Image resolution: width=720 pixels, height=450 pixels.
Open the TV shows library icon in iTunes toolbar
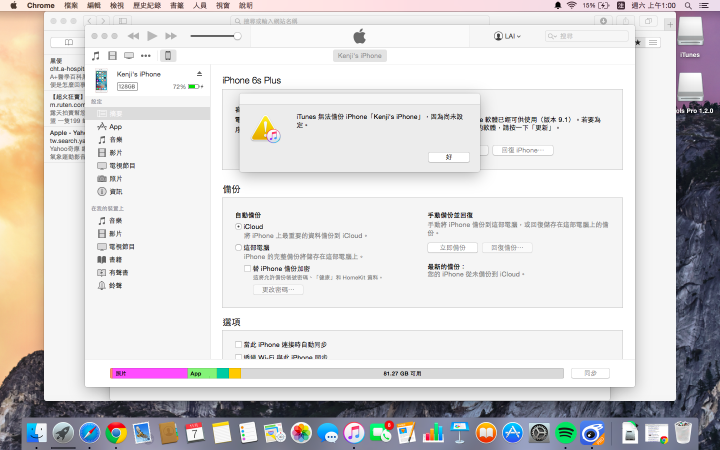tap(129, 56)
